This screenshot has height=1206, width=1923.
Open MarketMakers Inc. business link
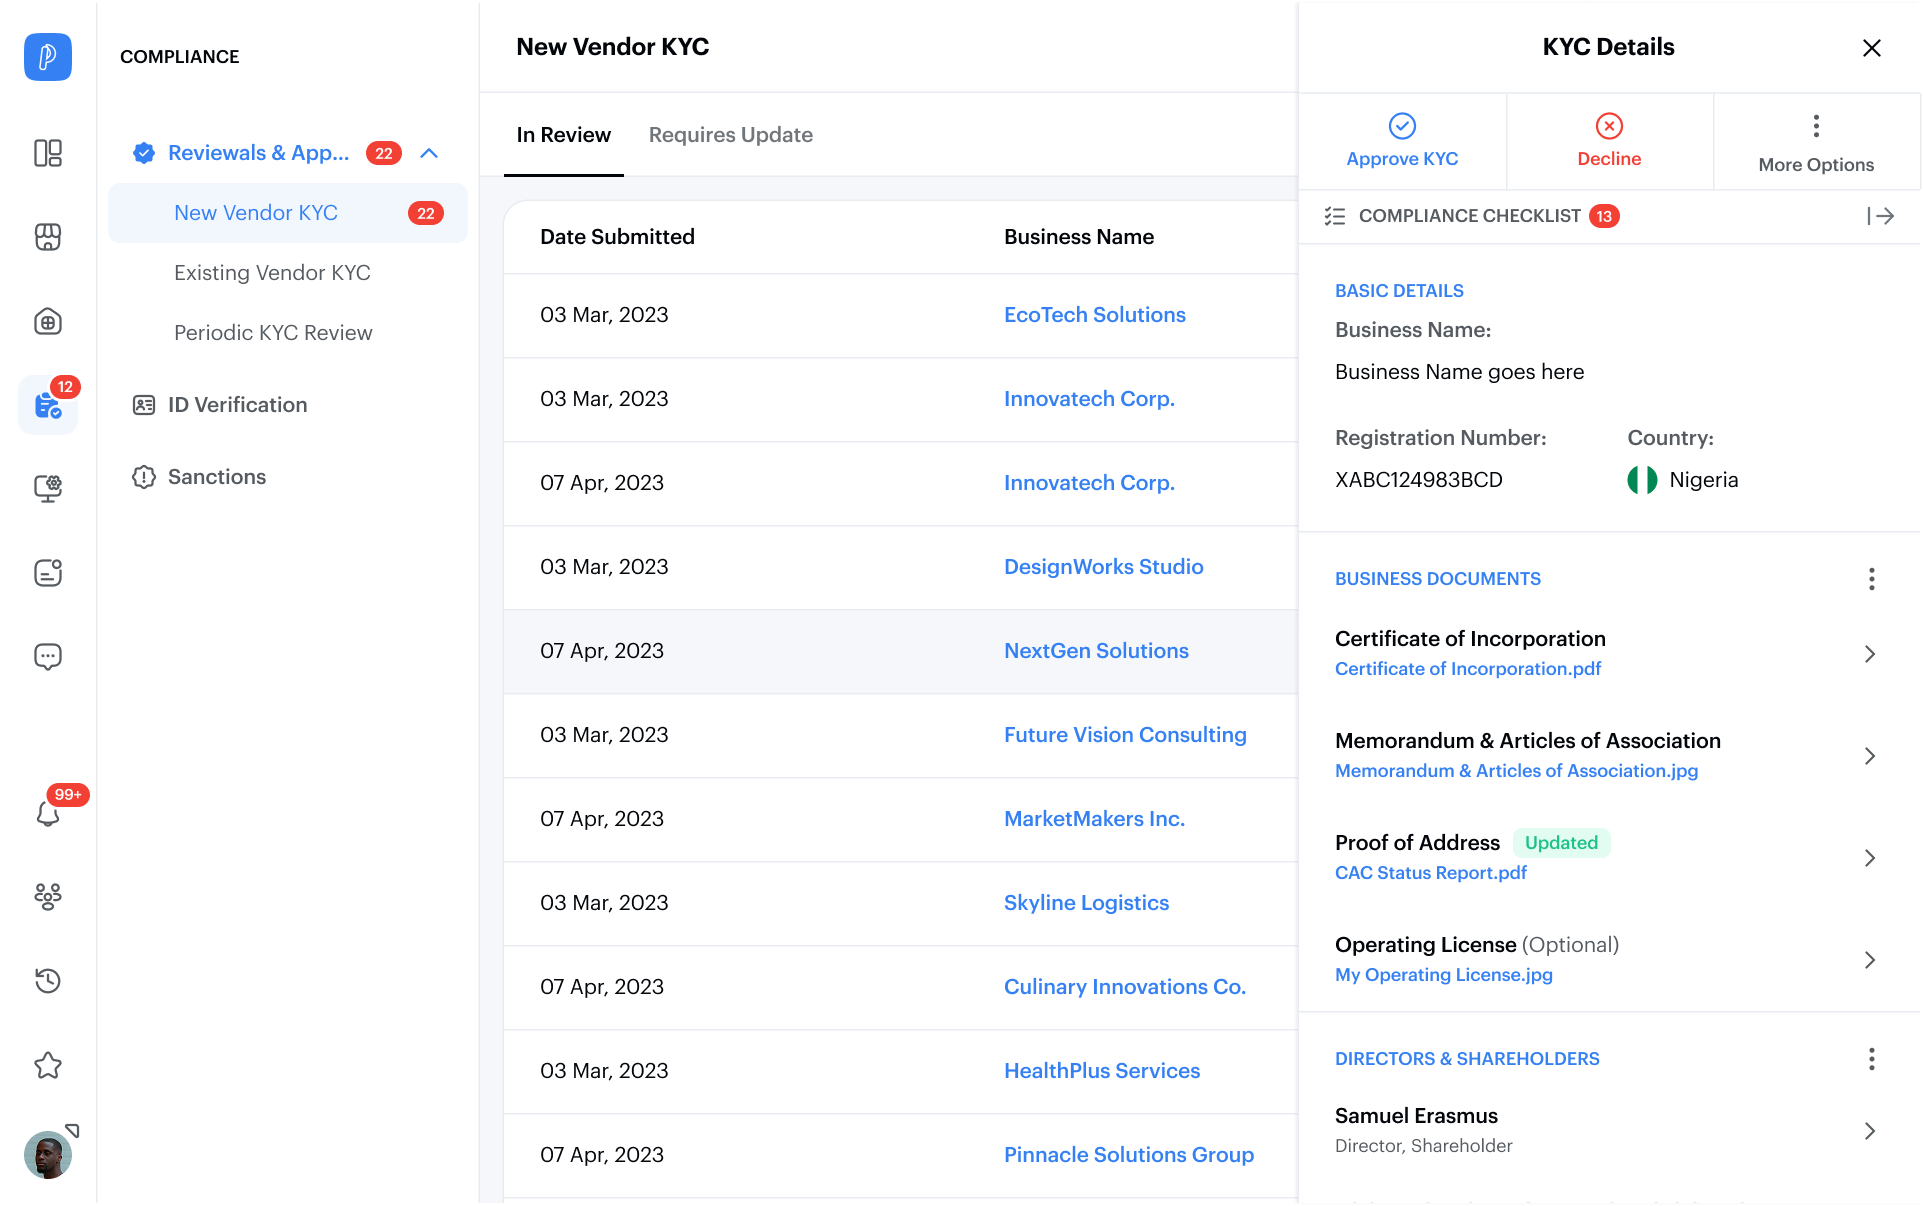pos(1094,819)
